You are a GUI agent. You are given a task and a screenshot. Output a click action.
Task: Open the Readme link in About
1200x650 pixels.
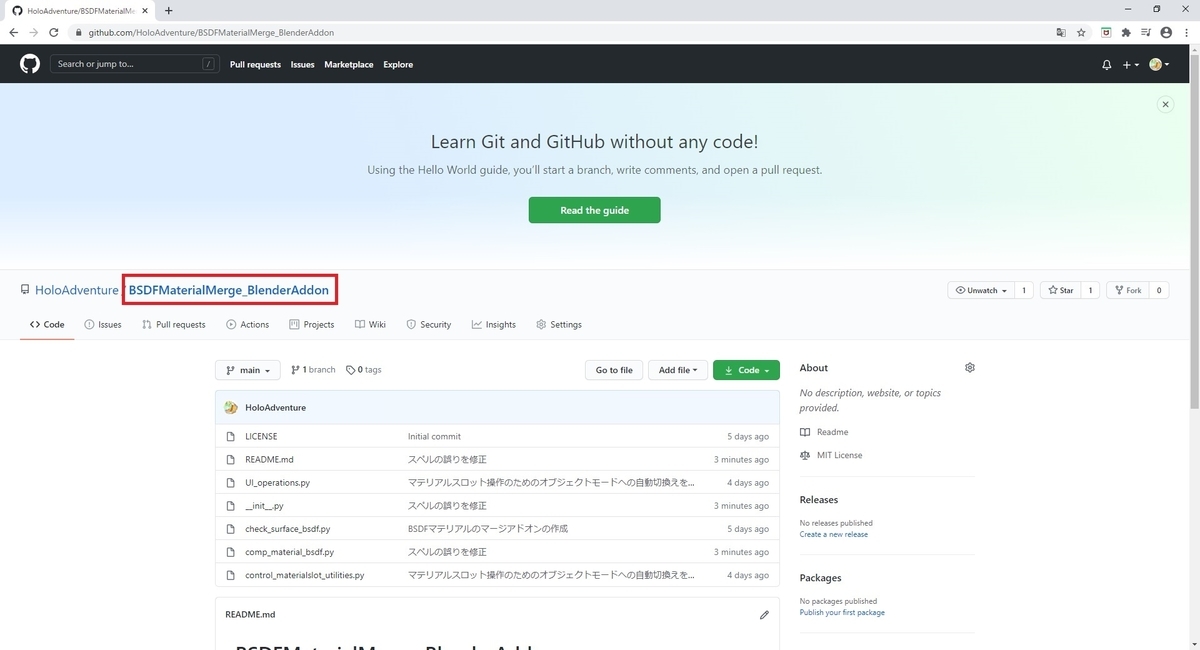[825, 432]
